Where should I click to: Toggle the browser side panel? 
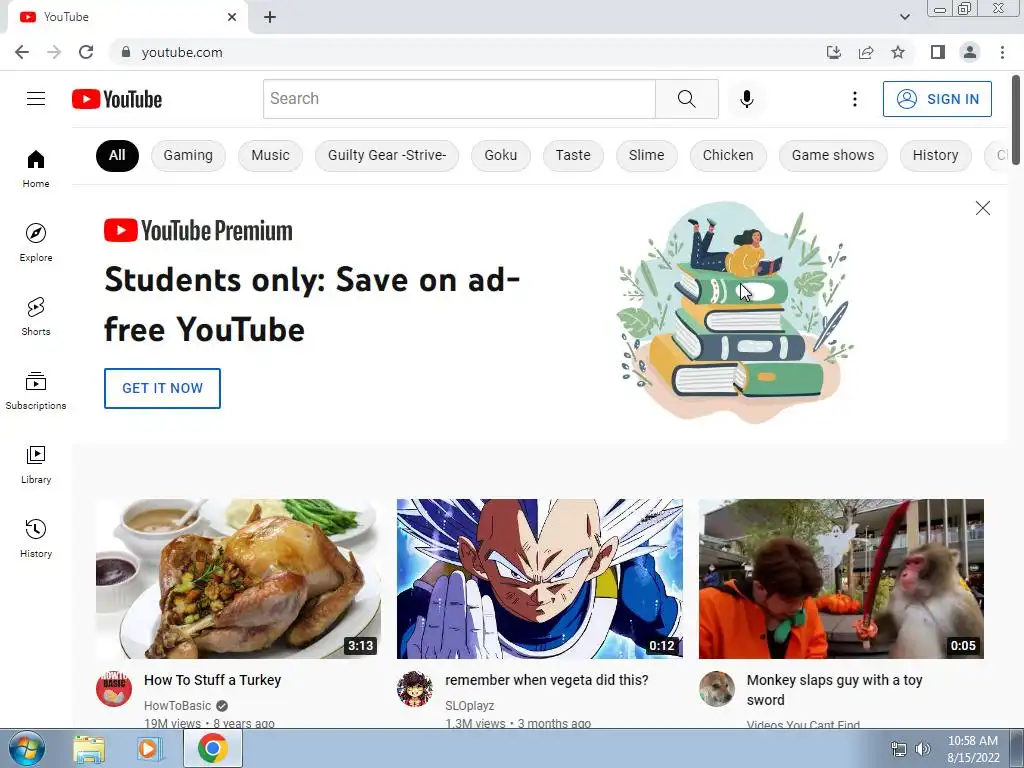[938, 52]
